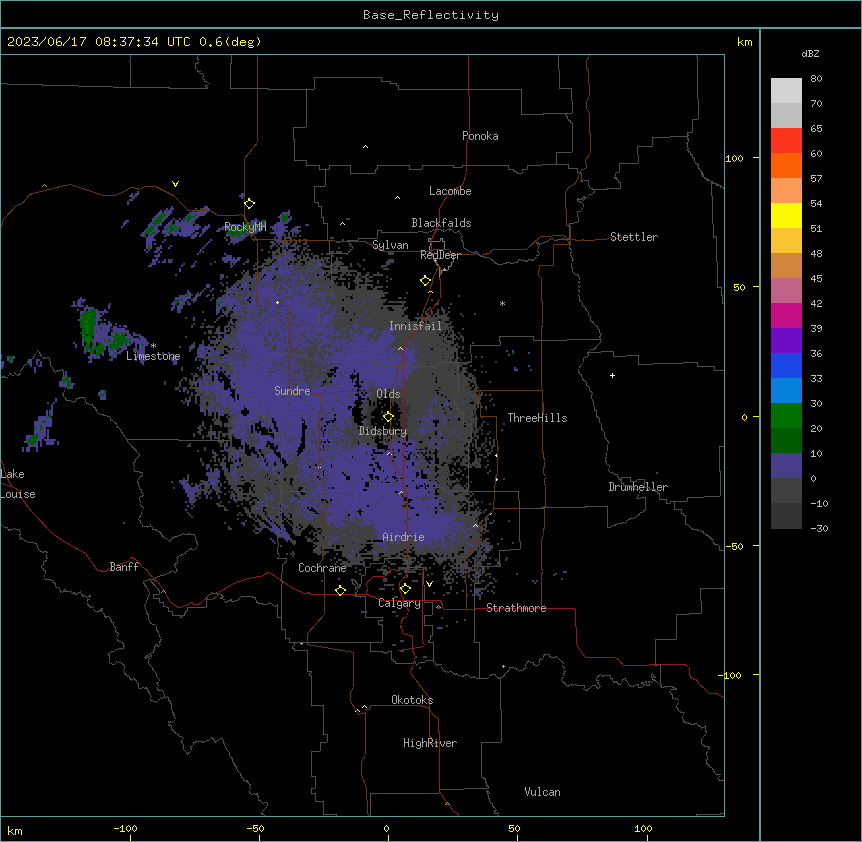The width and height of the screenshot is (862, 842).
Task: Click the bright green 30-20 dBZ legend swatch
Action: [786, 416]
